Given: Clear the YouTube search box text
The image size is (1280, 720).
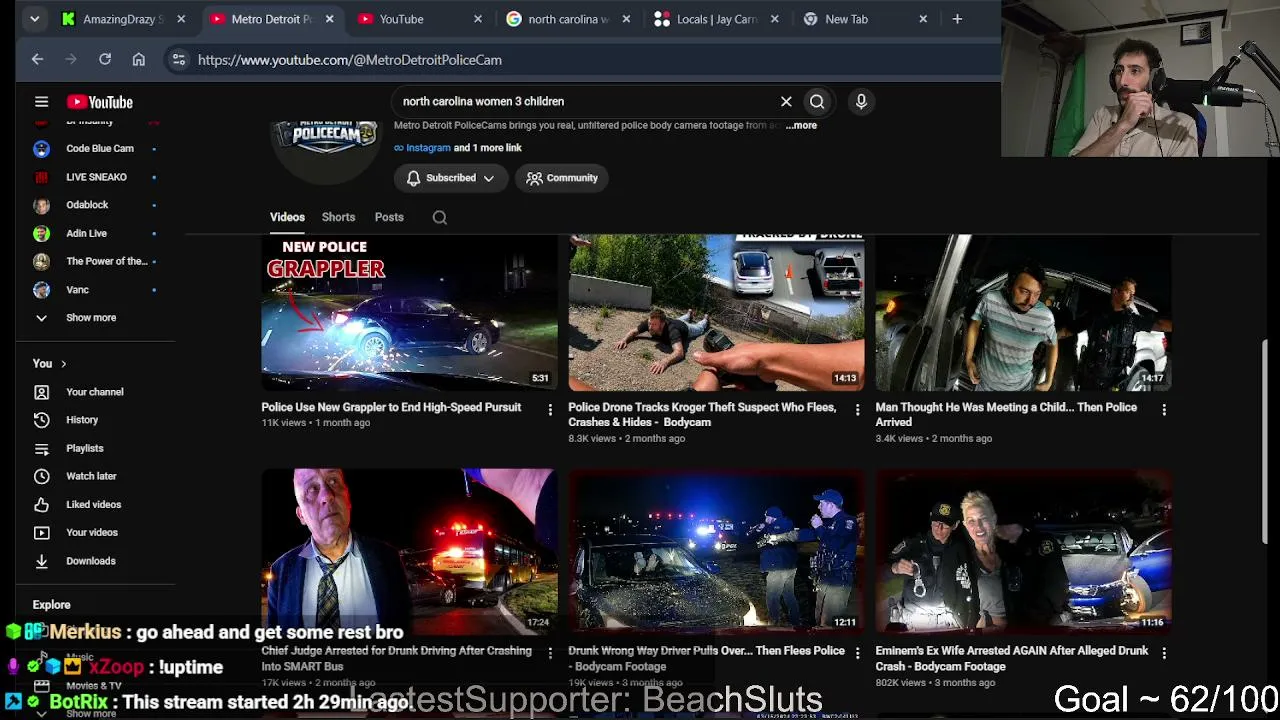Looking at the screenshot, I should 786,101.
